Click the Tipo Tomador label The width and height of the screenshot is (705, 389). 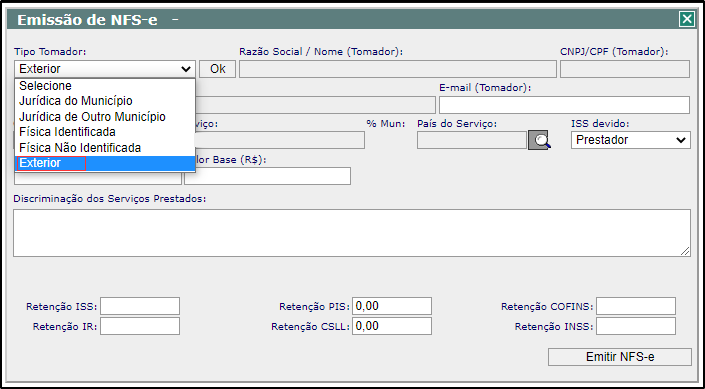(50, 52)
